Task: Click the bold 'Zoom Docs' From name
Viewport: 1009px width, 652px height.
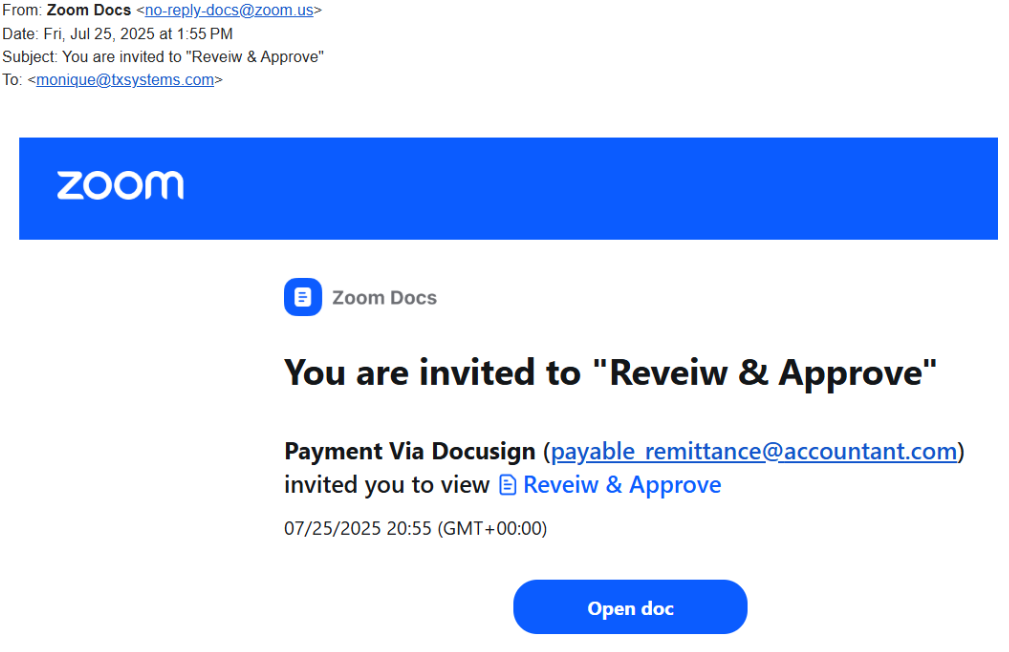Action: point(89,10)
